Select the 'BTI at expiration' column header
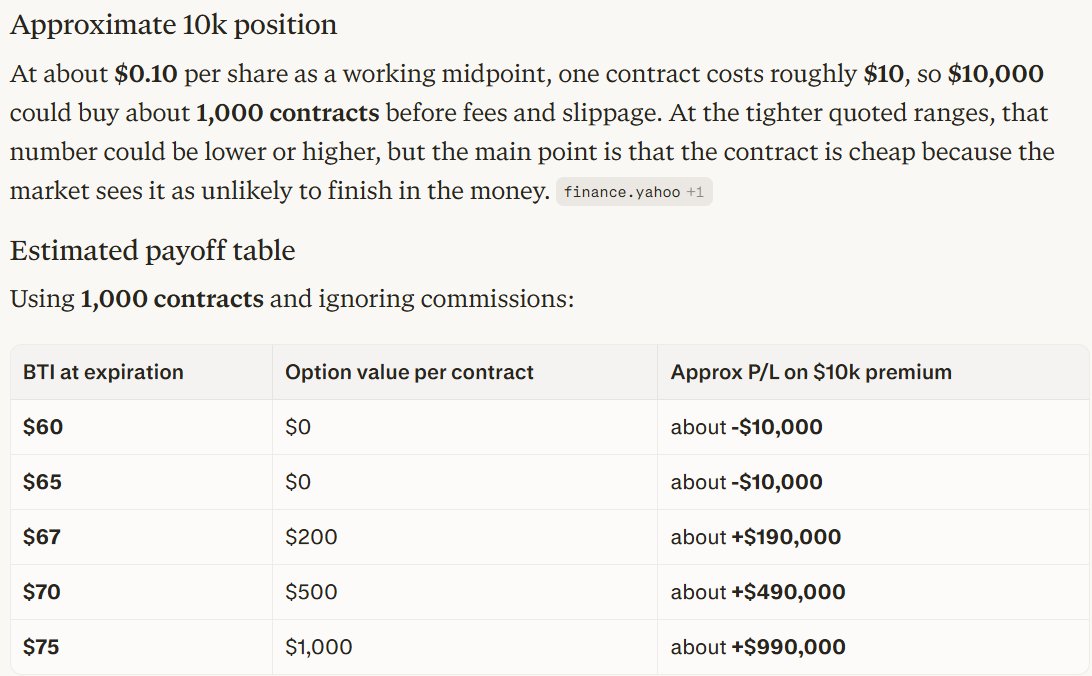1092x676 pixels. coord(103,372)
